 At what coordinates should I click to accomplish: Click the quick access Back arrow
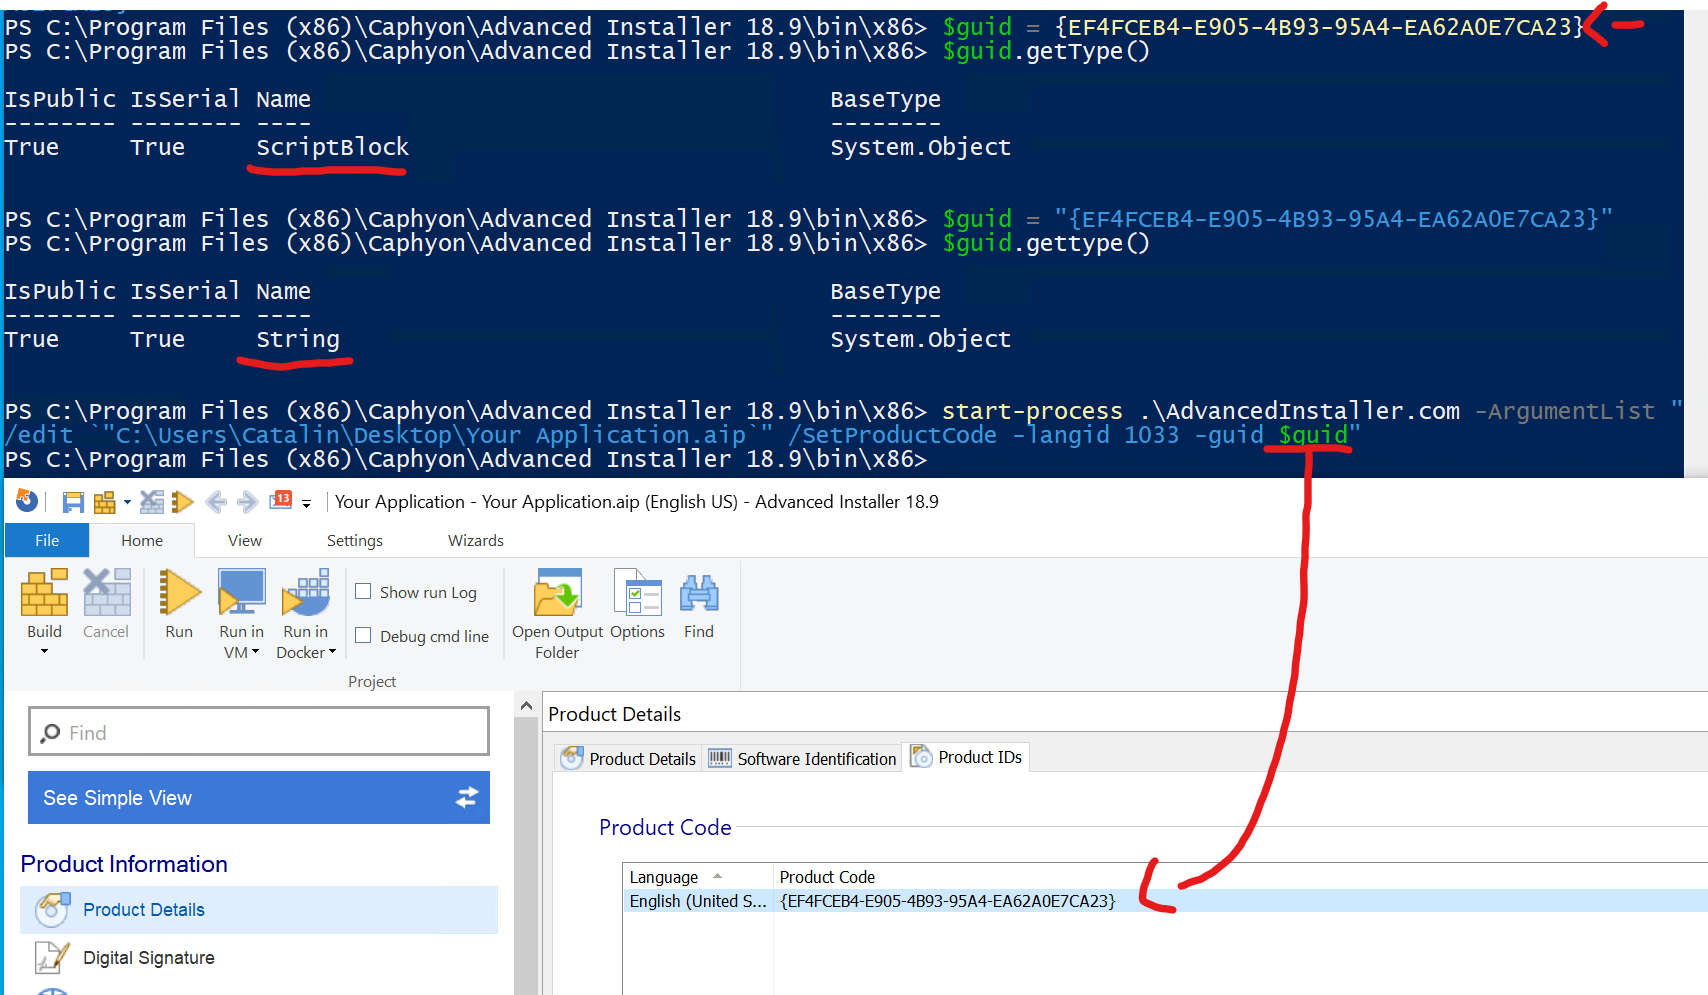[x=216, y=502]
